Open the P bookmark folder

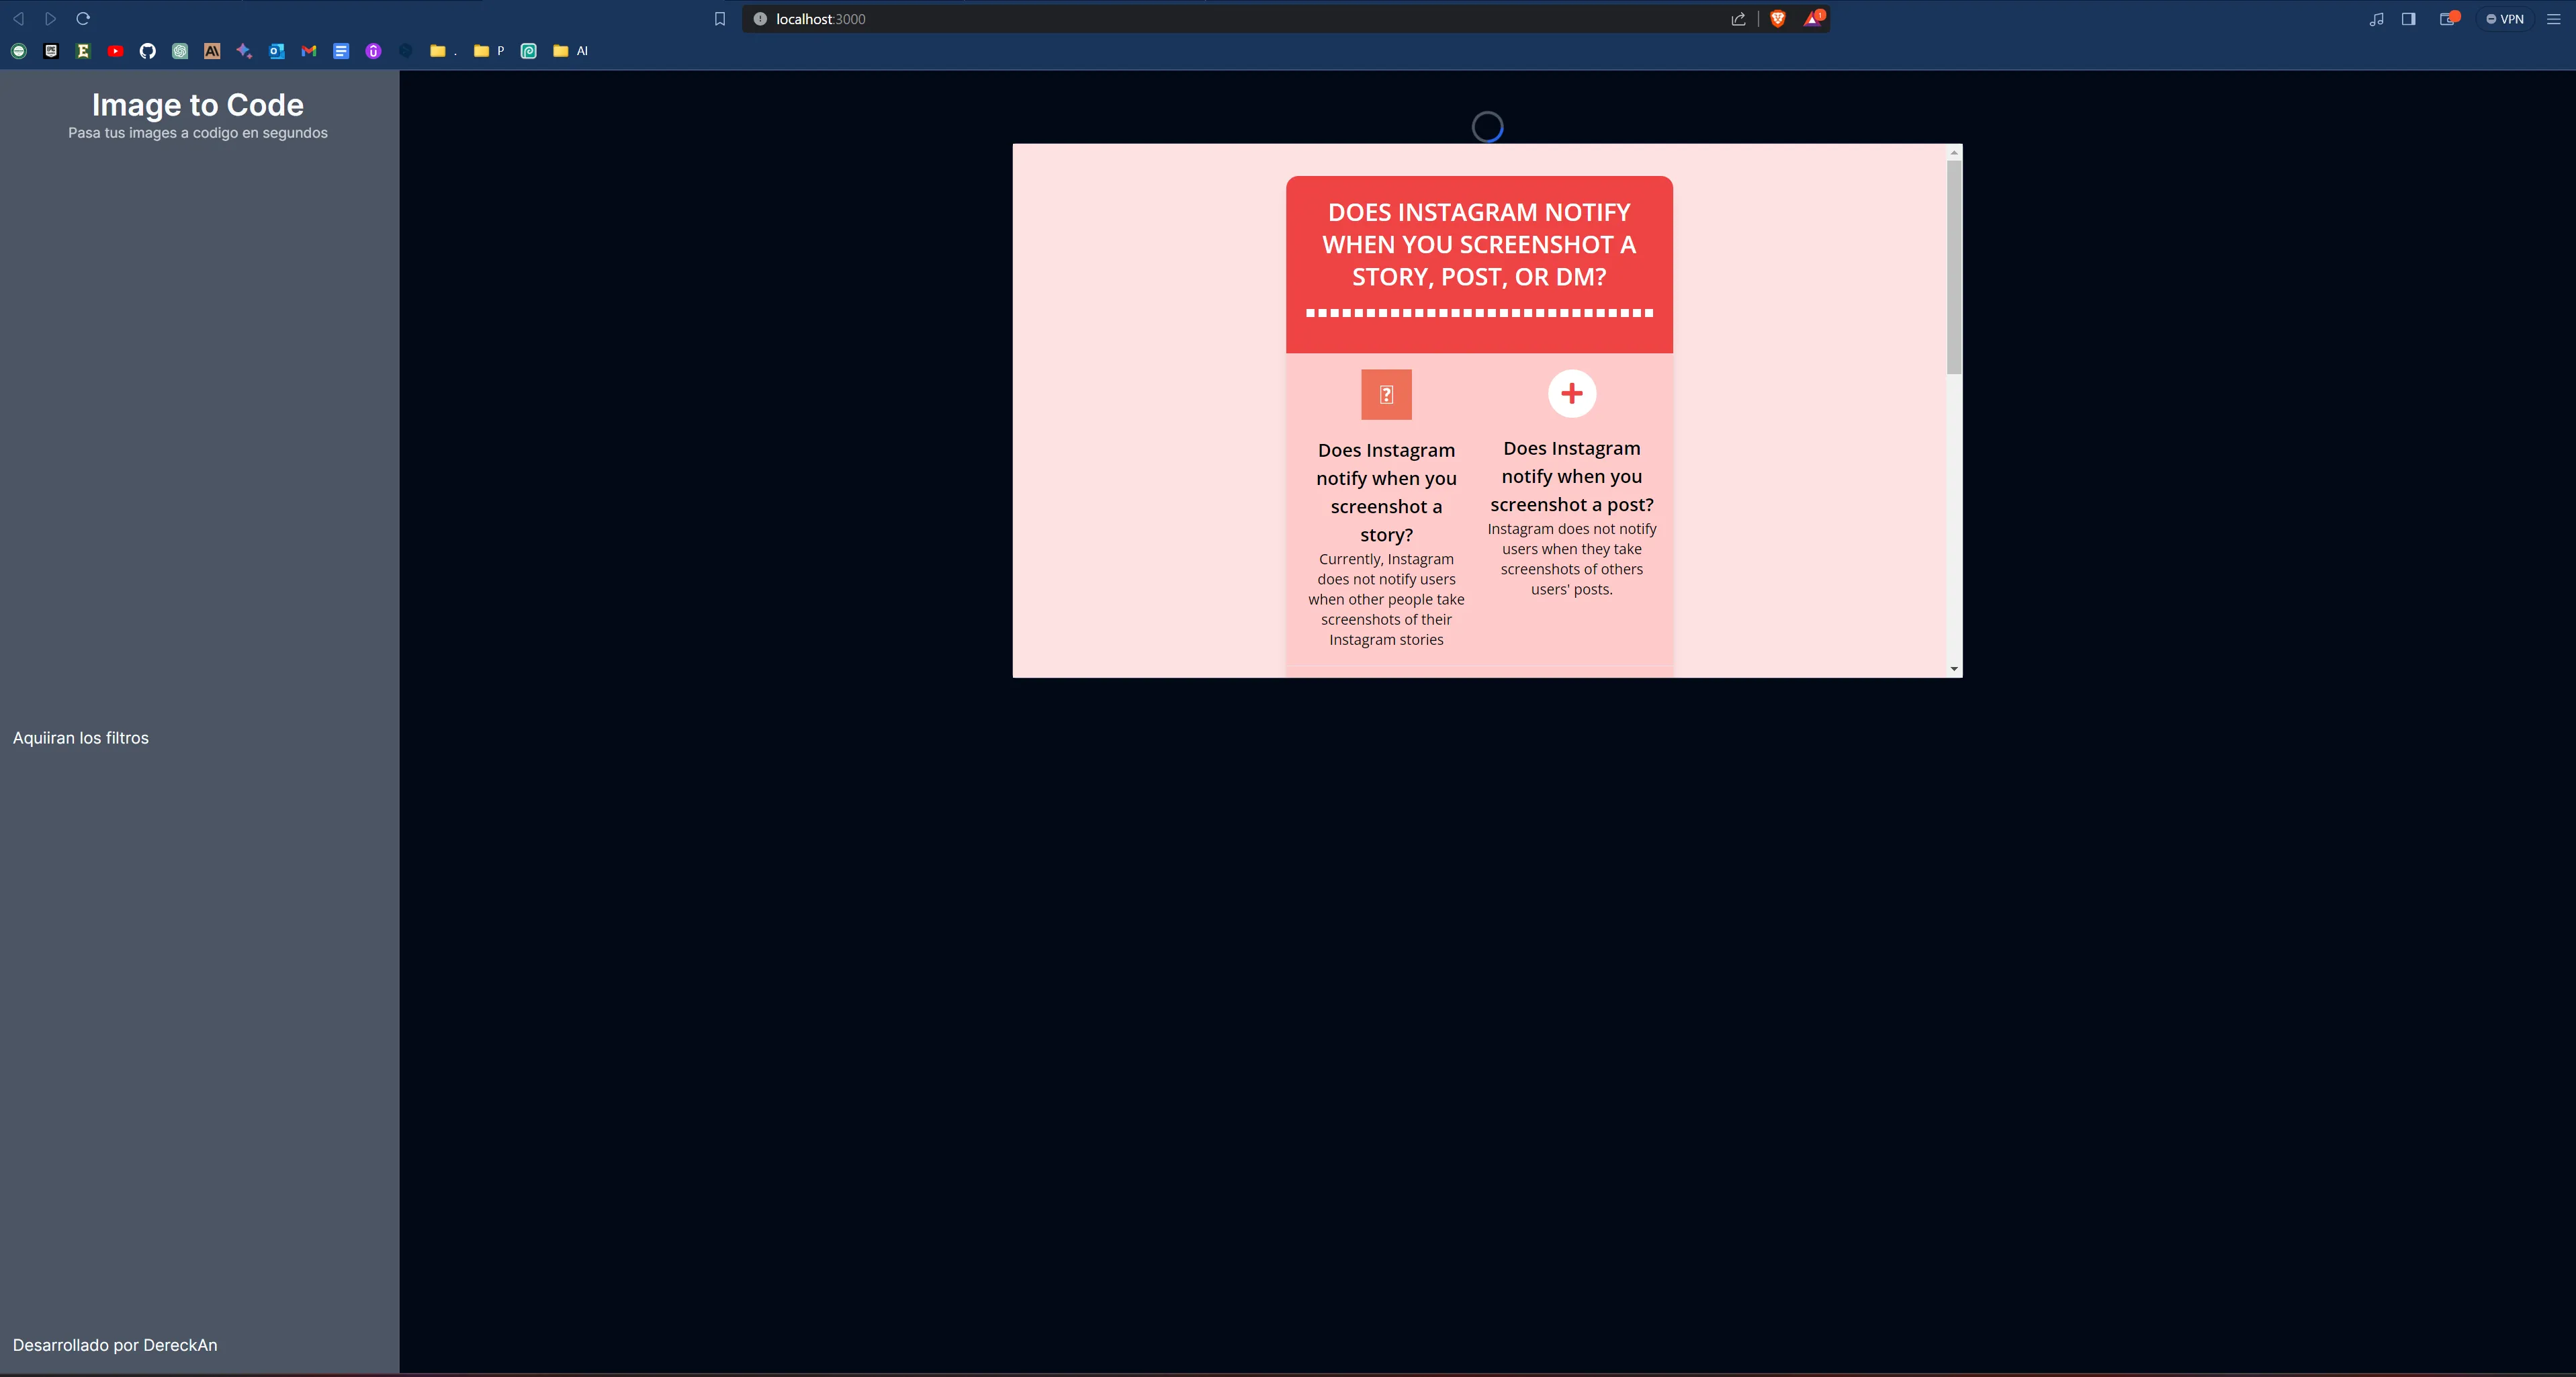[489, 51]
